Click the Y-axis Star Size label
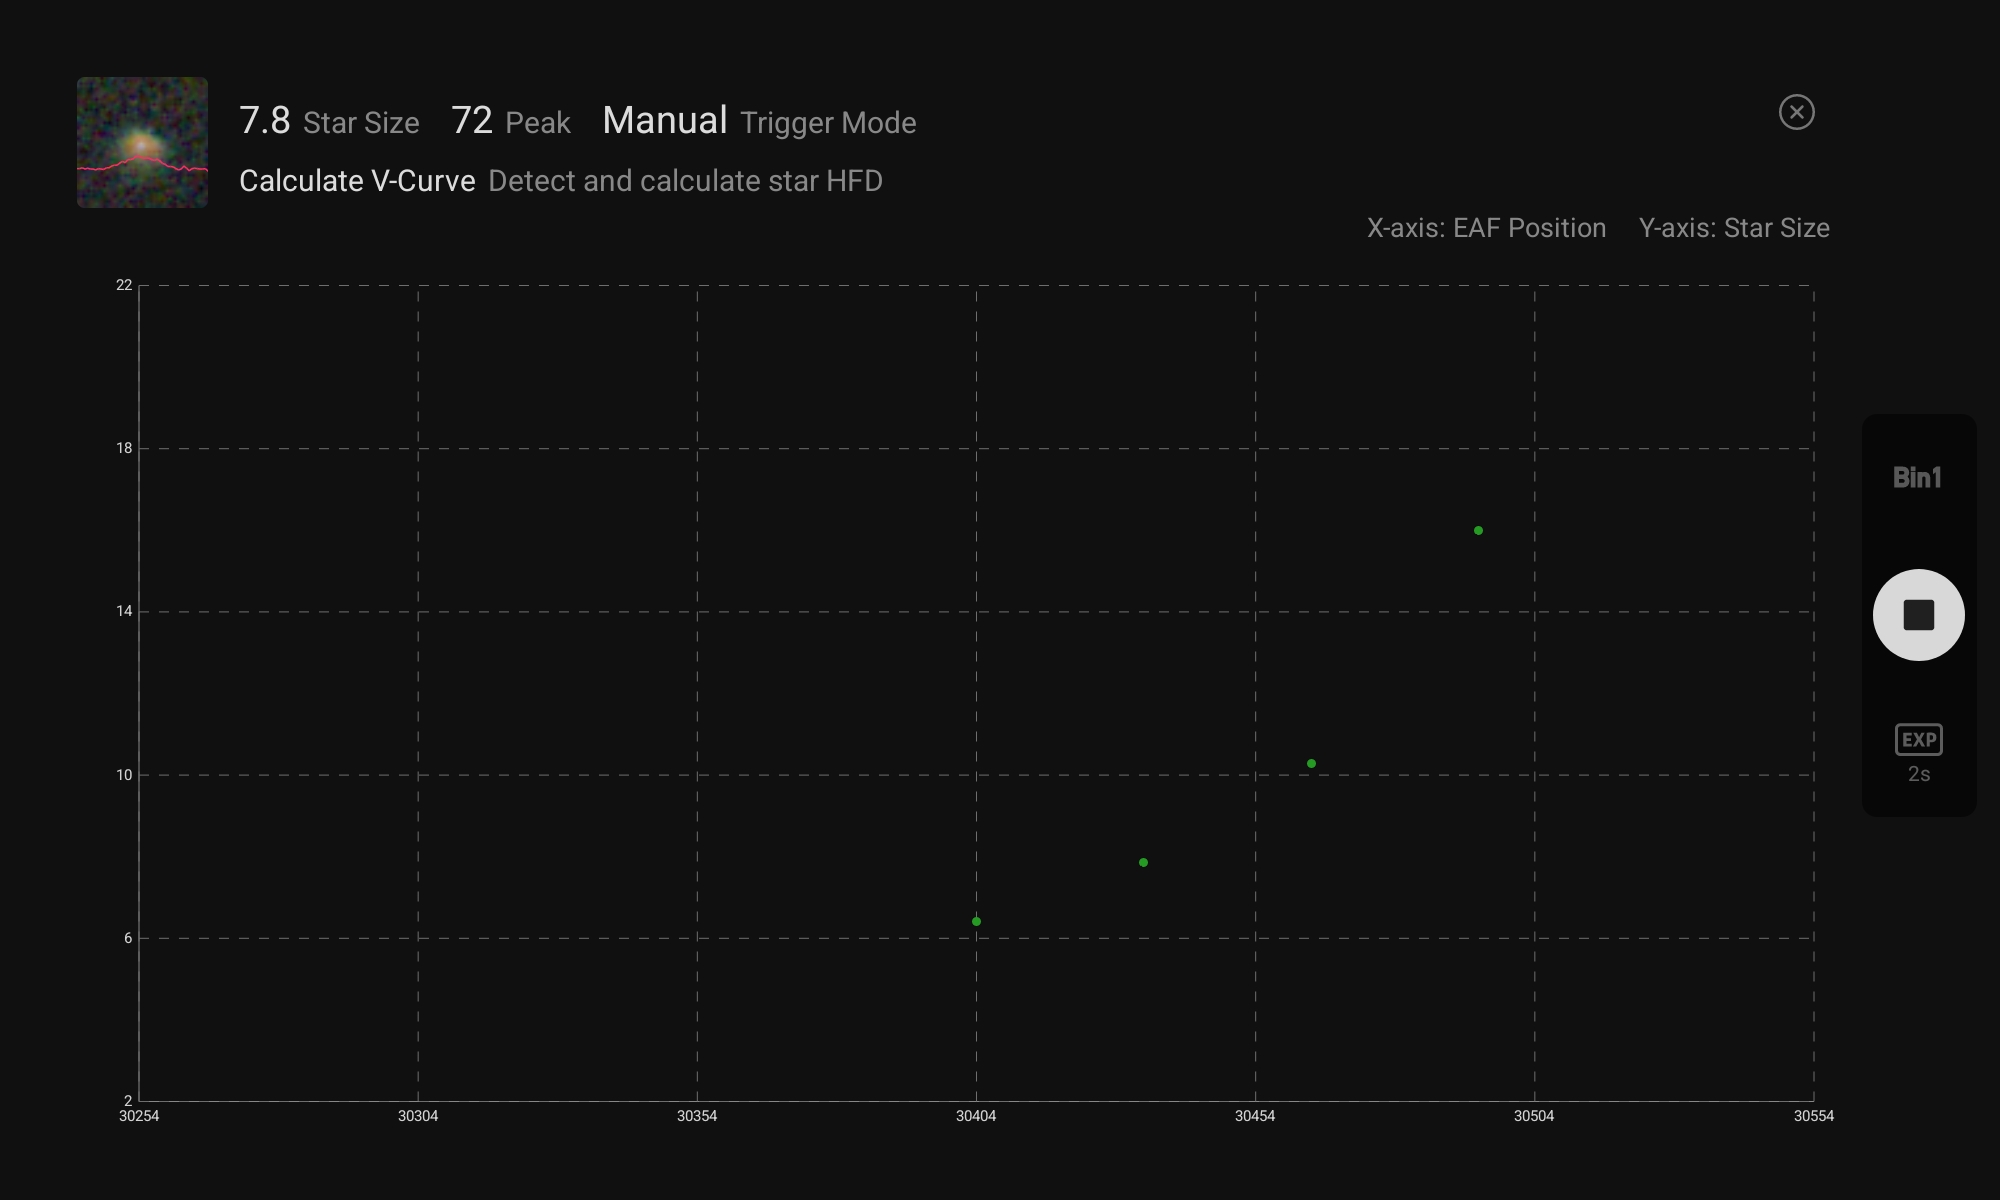 point(1733,228)
